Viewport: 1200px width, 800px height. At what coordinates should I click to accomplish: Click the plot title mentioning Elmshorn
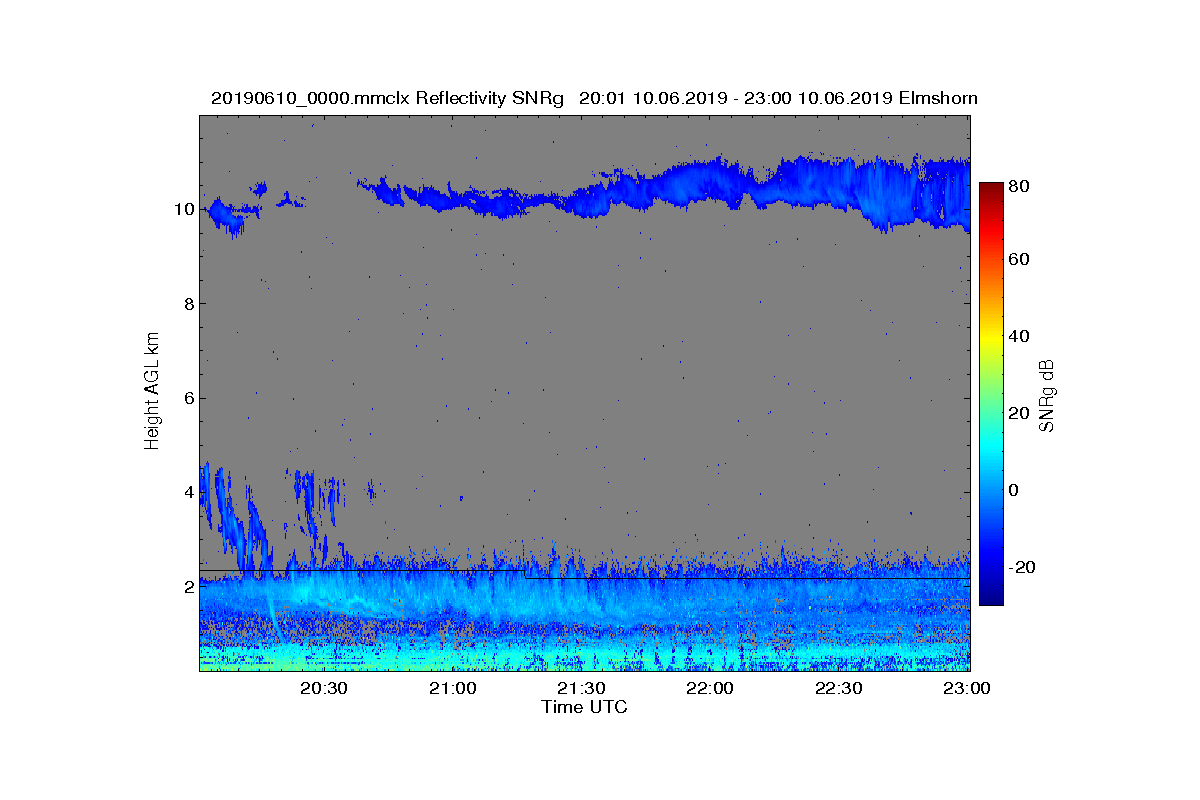click(x=594, y=98)
